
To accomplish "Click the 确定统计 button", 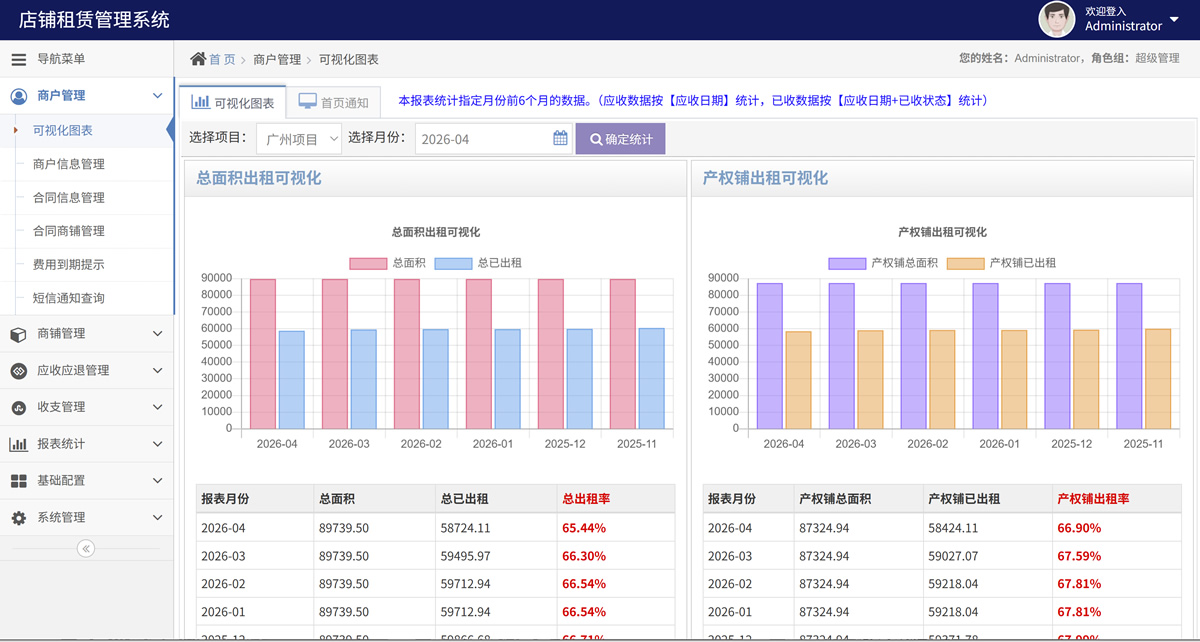I will pos(620,139).
